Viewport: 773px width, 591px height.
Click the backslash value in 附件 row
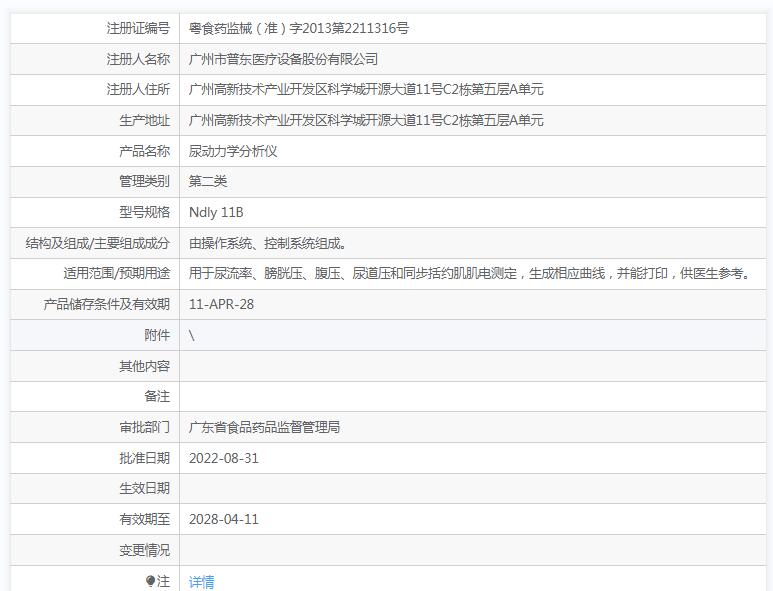192,335
